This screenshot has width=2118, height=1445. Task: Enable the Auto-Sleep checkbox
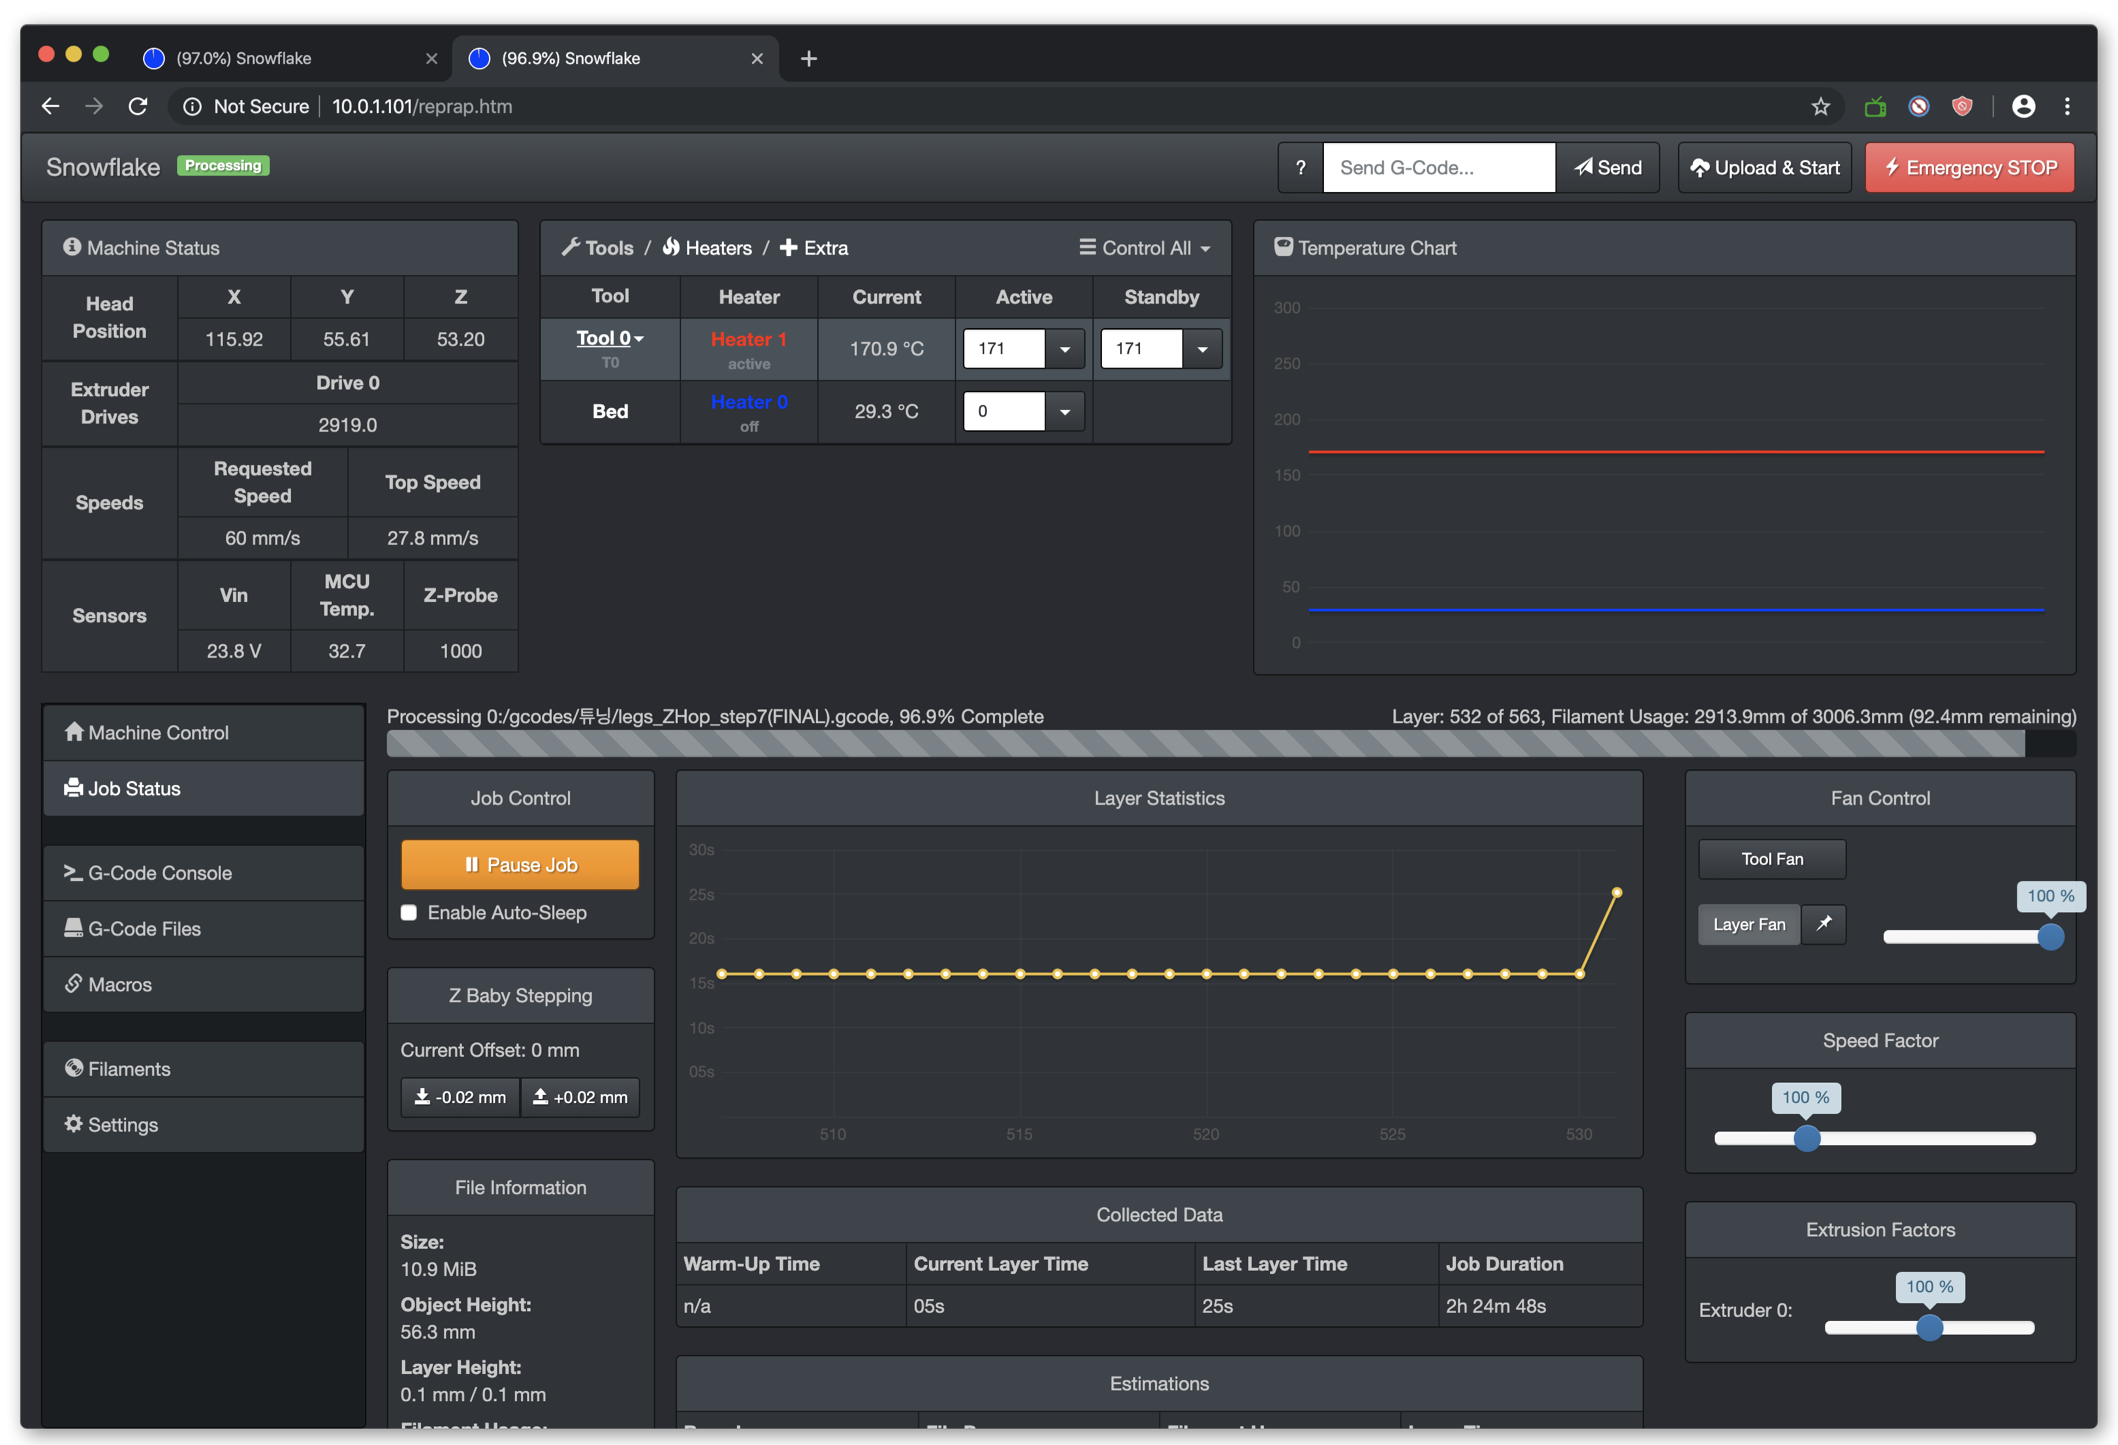[409, 912]
